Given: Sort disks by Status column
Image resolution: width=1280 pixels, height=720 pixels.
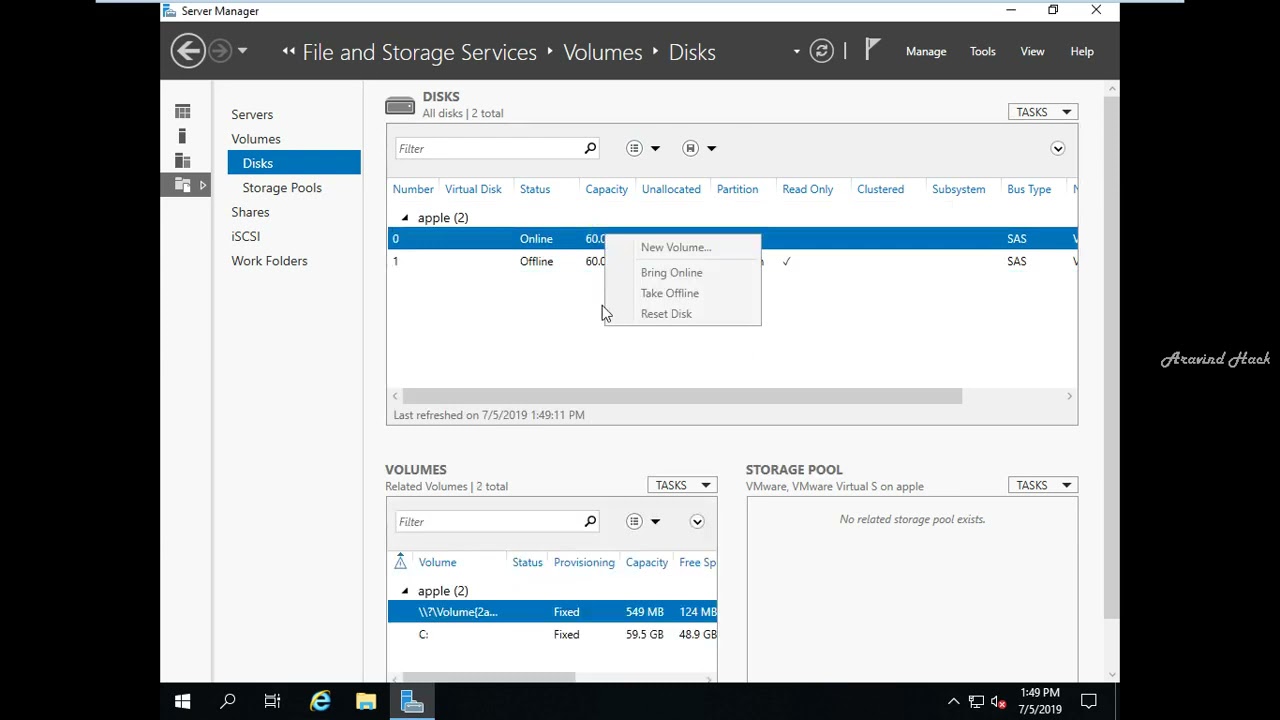Looking at the screenshot, I should 534,189.
